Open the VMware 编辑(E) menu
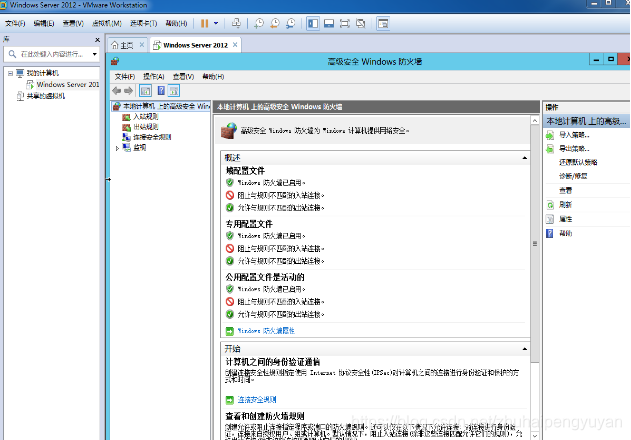The width and height of the screenshot is (631, 440). coord(43,23)
